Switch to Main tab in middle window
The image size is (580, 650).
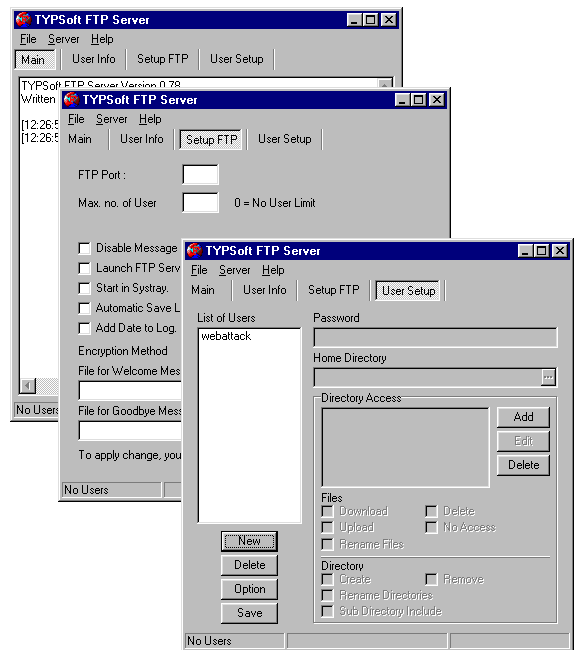coord(80,139)
